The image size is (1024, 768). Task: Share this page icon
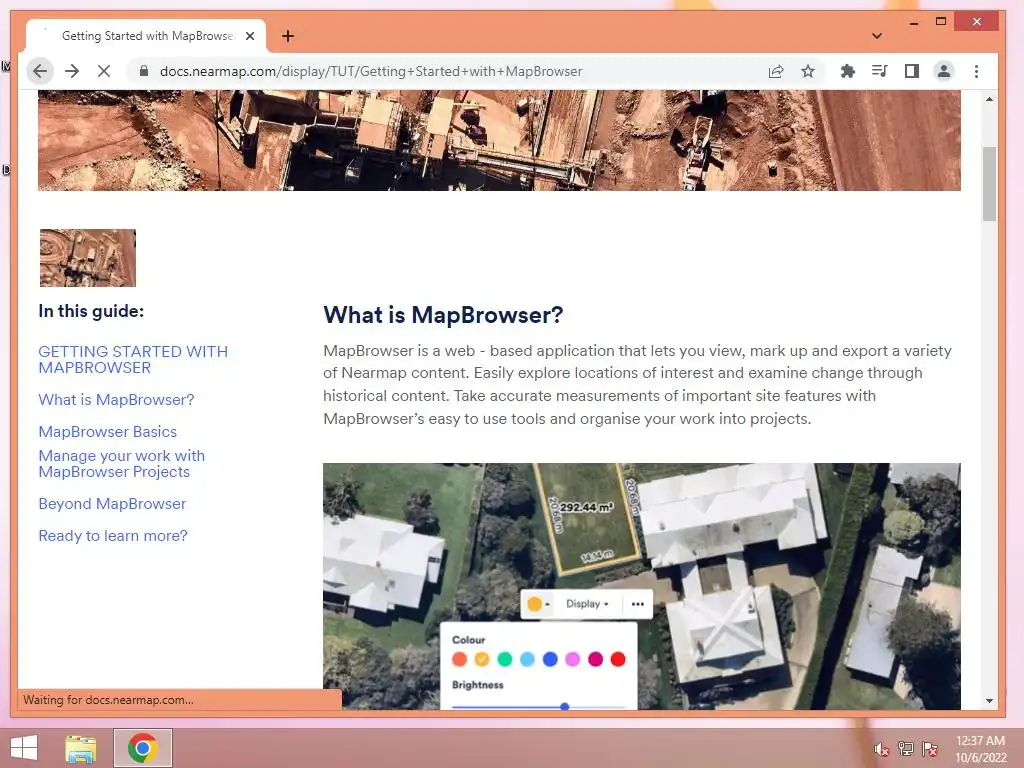(x=776, y=71)
